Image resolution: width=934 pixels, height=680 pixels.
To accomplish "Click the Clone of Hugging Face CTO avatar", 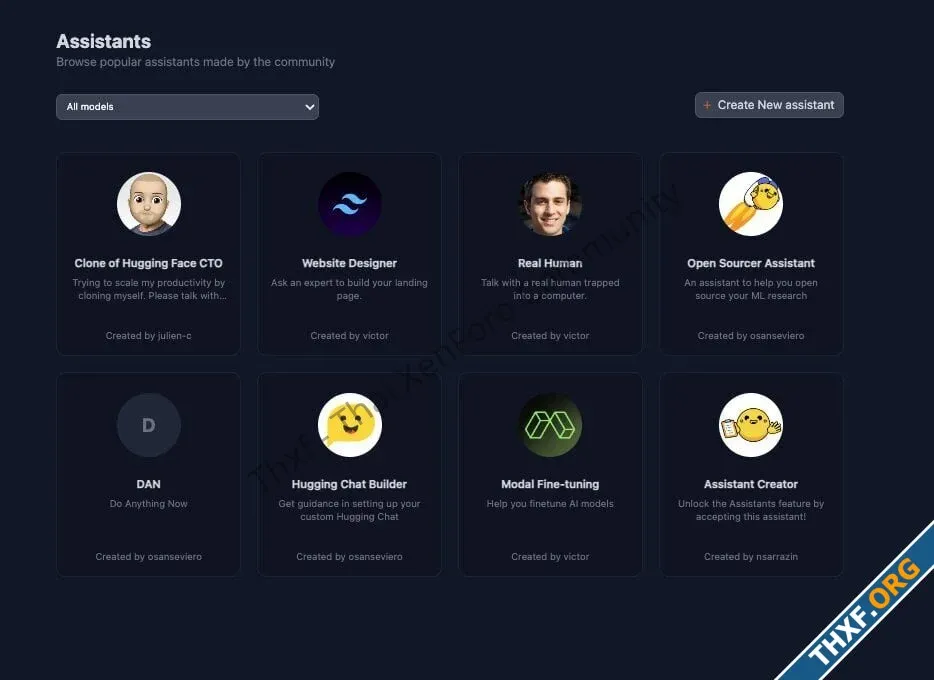I will coord(148,204).
